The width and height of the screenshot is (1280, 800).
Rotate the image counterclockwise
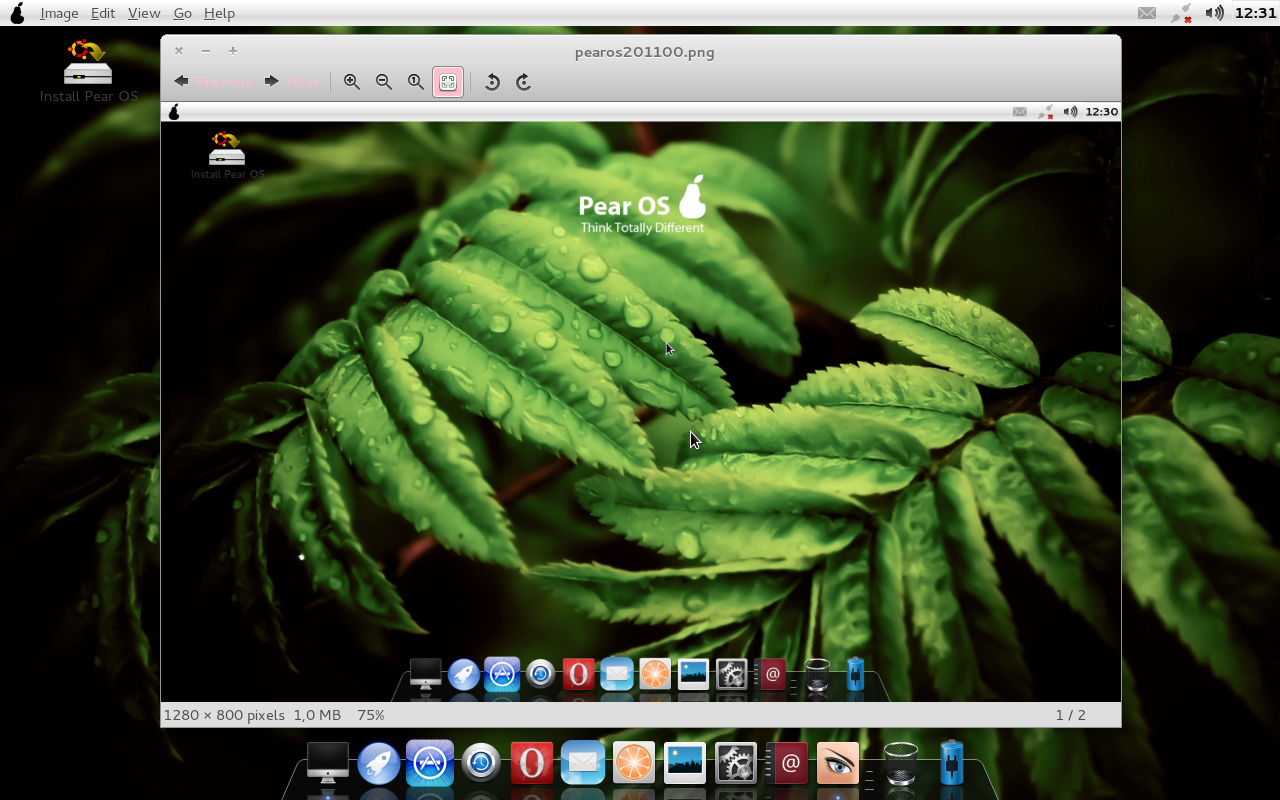coord(491,82)
